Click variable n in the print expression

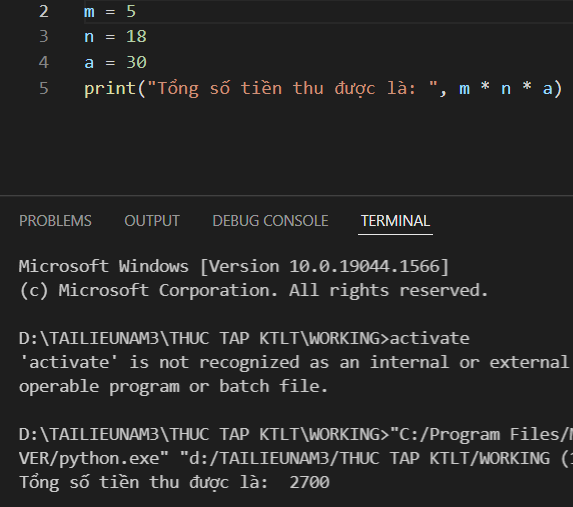(x=506, y=89)
